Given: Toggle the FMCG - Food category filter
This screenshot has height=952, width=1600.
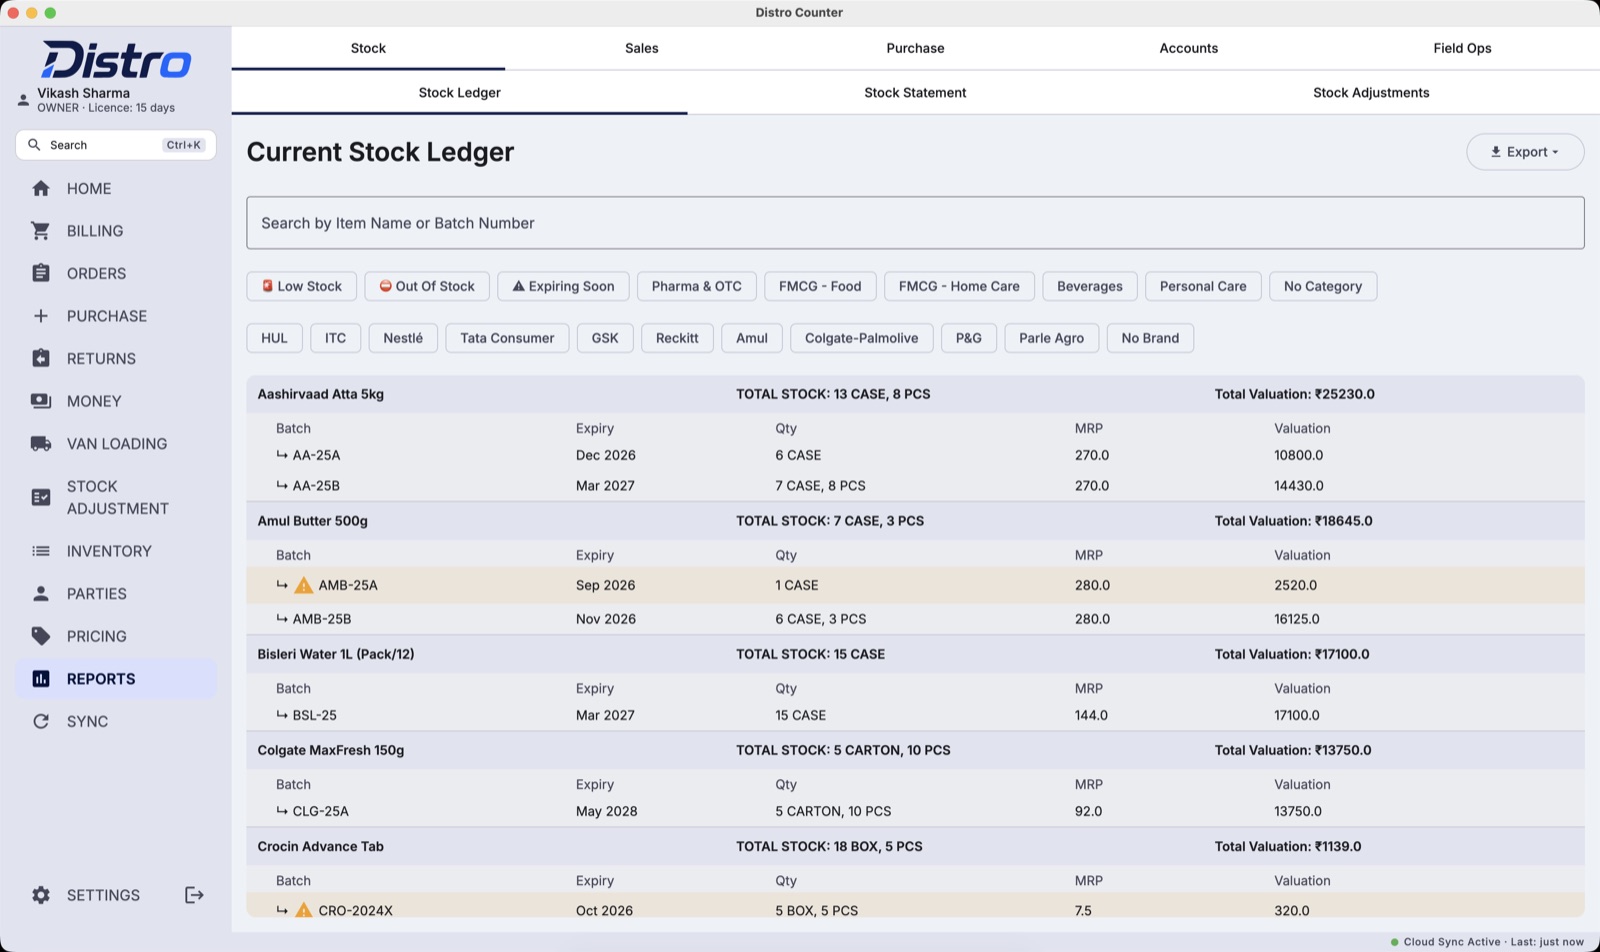Looking at the screenshot, I should pyautogui.click(x=820, y=286).
